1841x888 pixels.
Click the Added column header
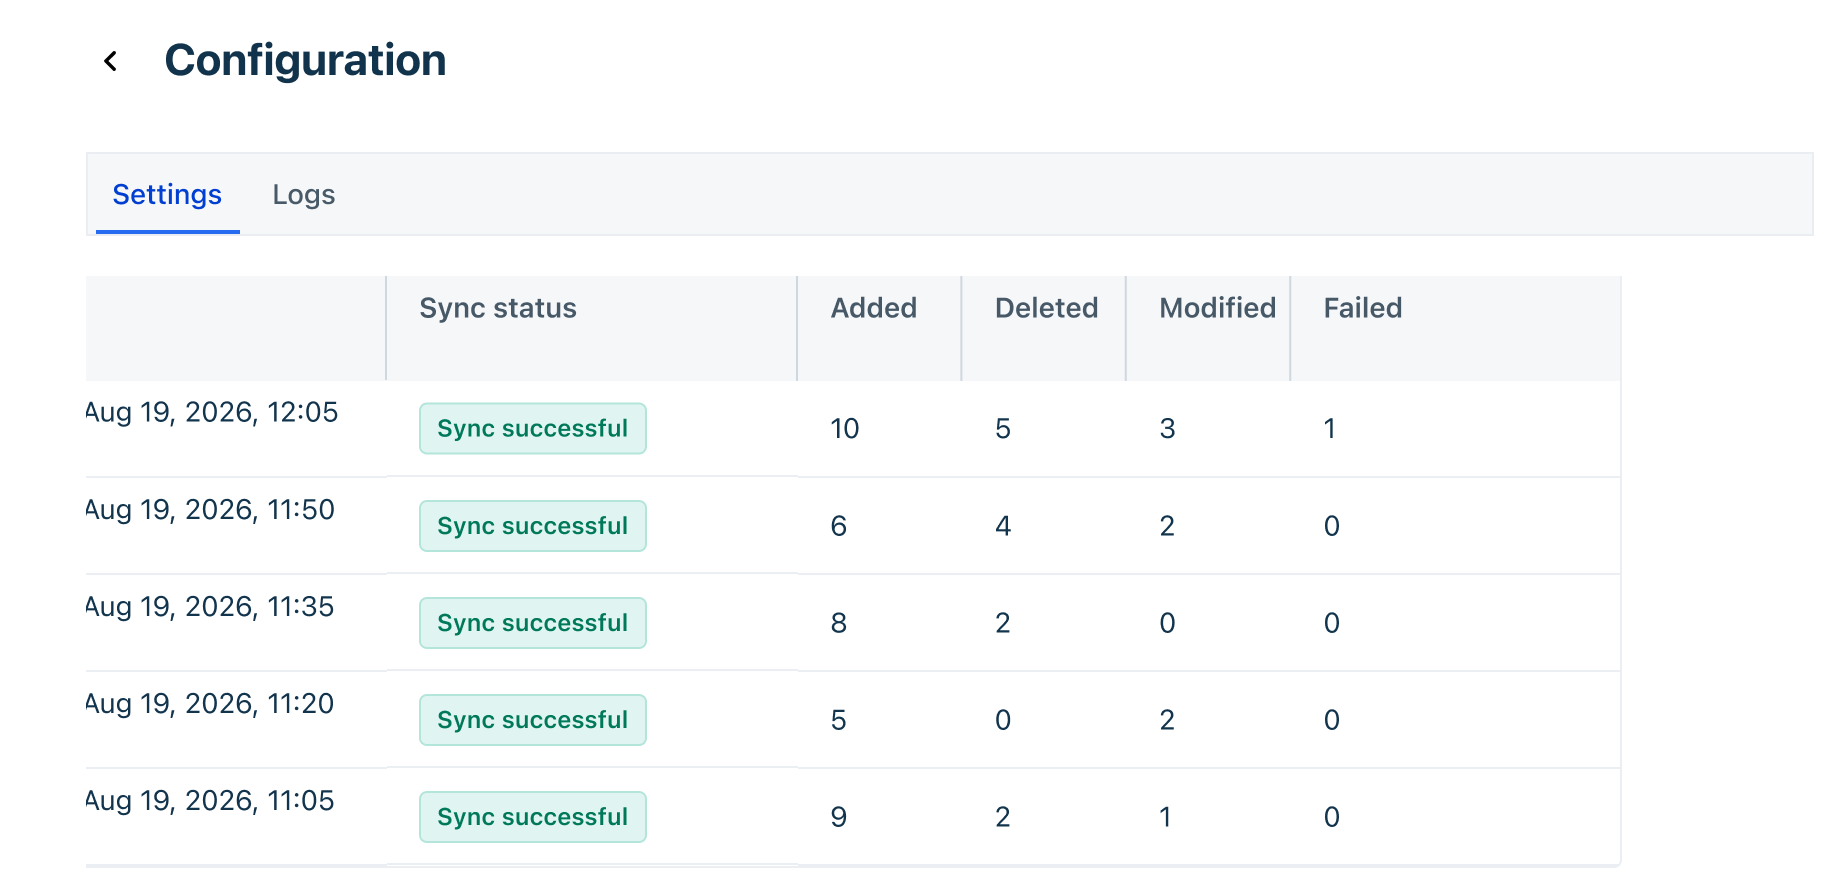click(x=874, y=308)
